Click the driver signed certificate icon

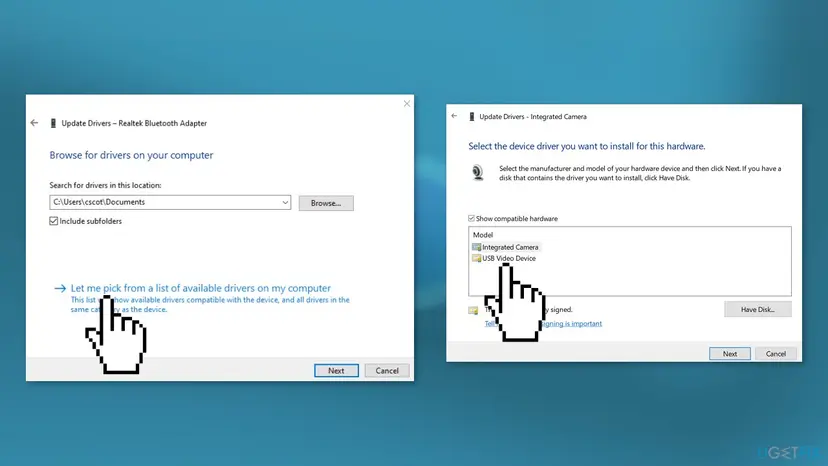pyautogui.click(x=473, y=310)
